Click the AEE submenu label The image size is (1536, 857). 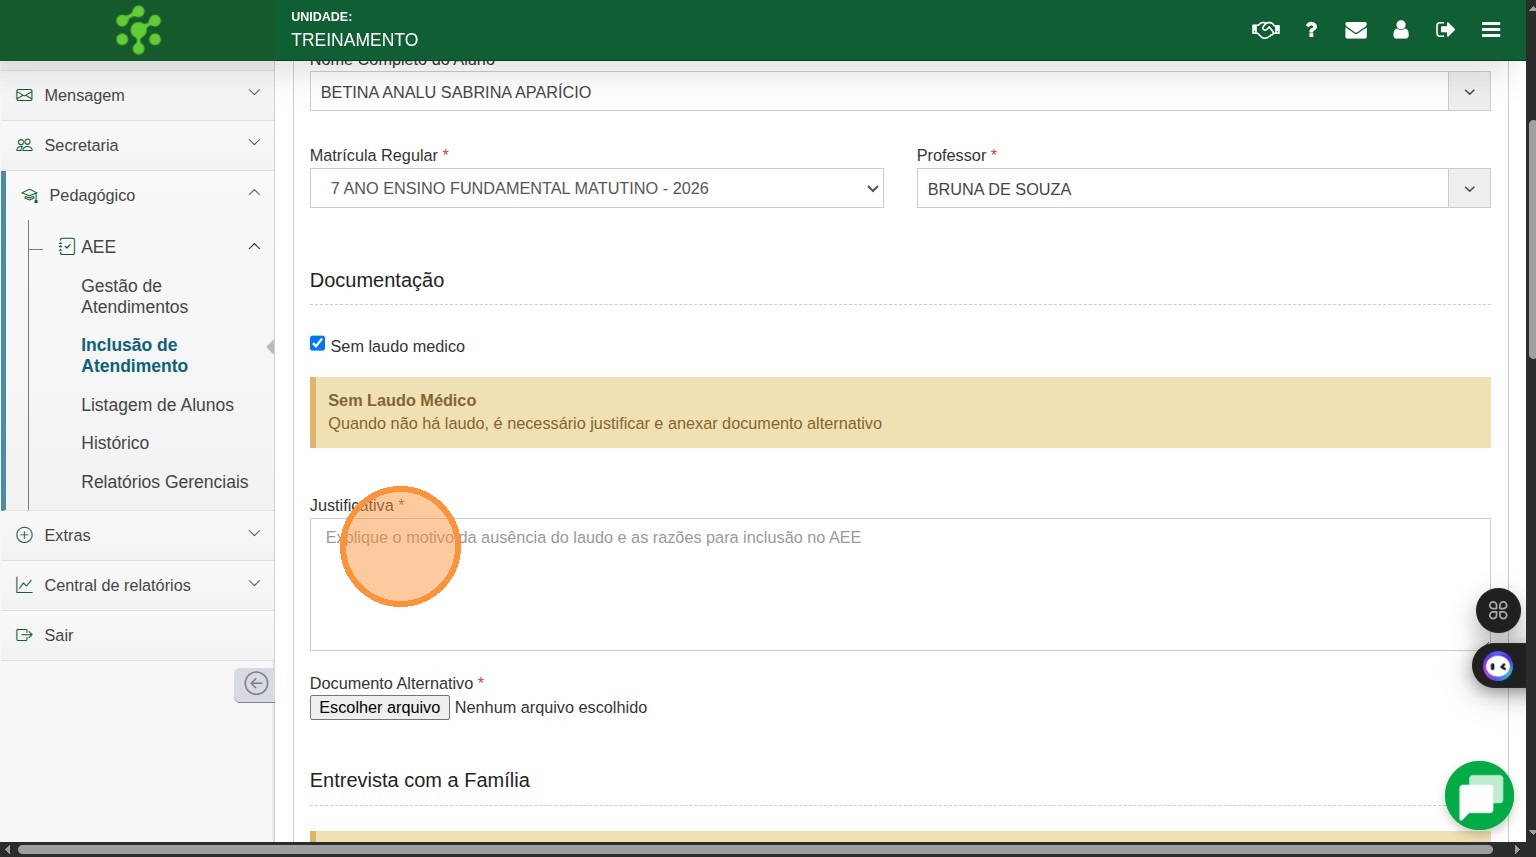pyautogui.click(x=99, y=246)
